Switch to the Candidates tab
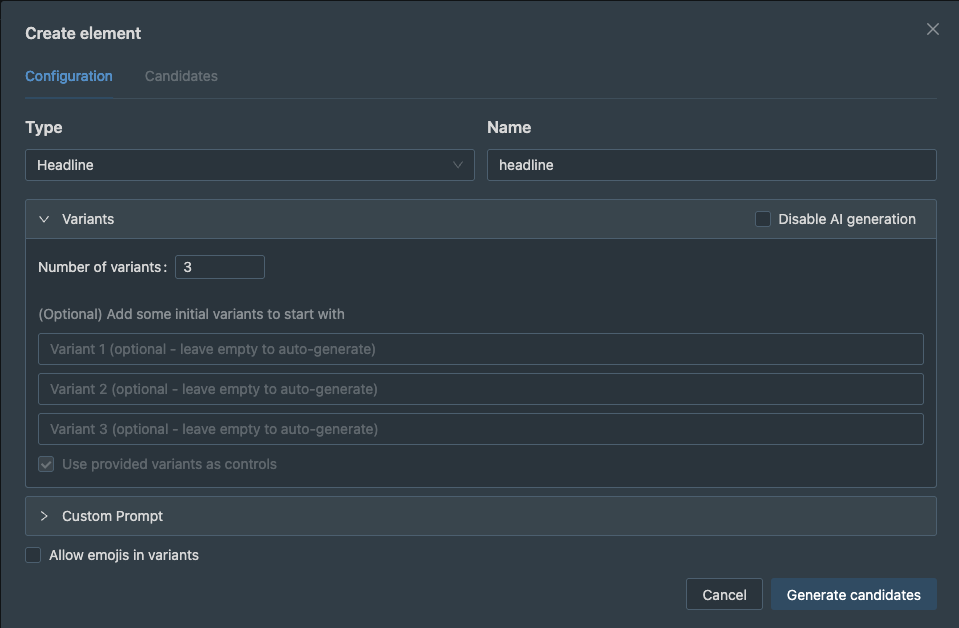 click(x=181, y=76)
